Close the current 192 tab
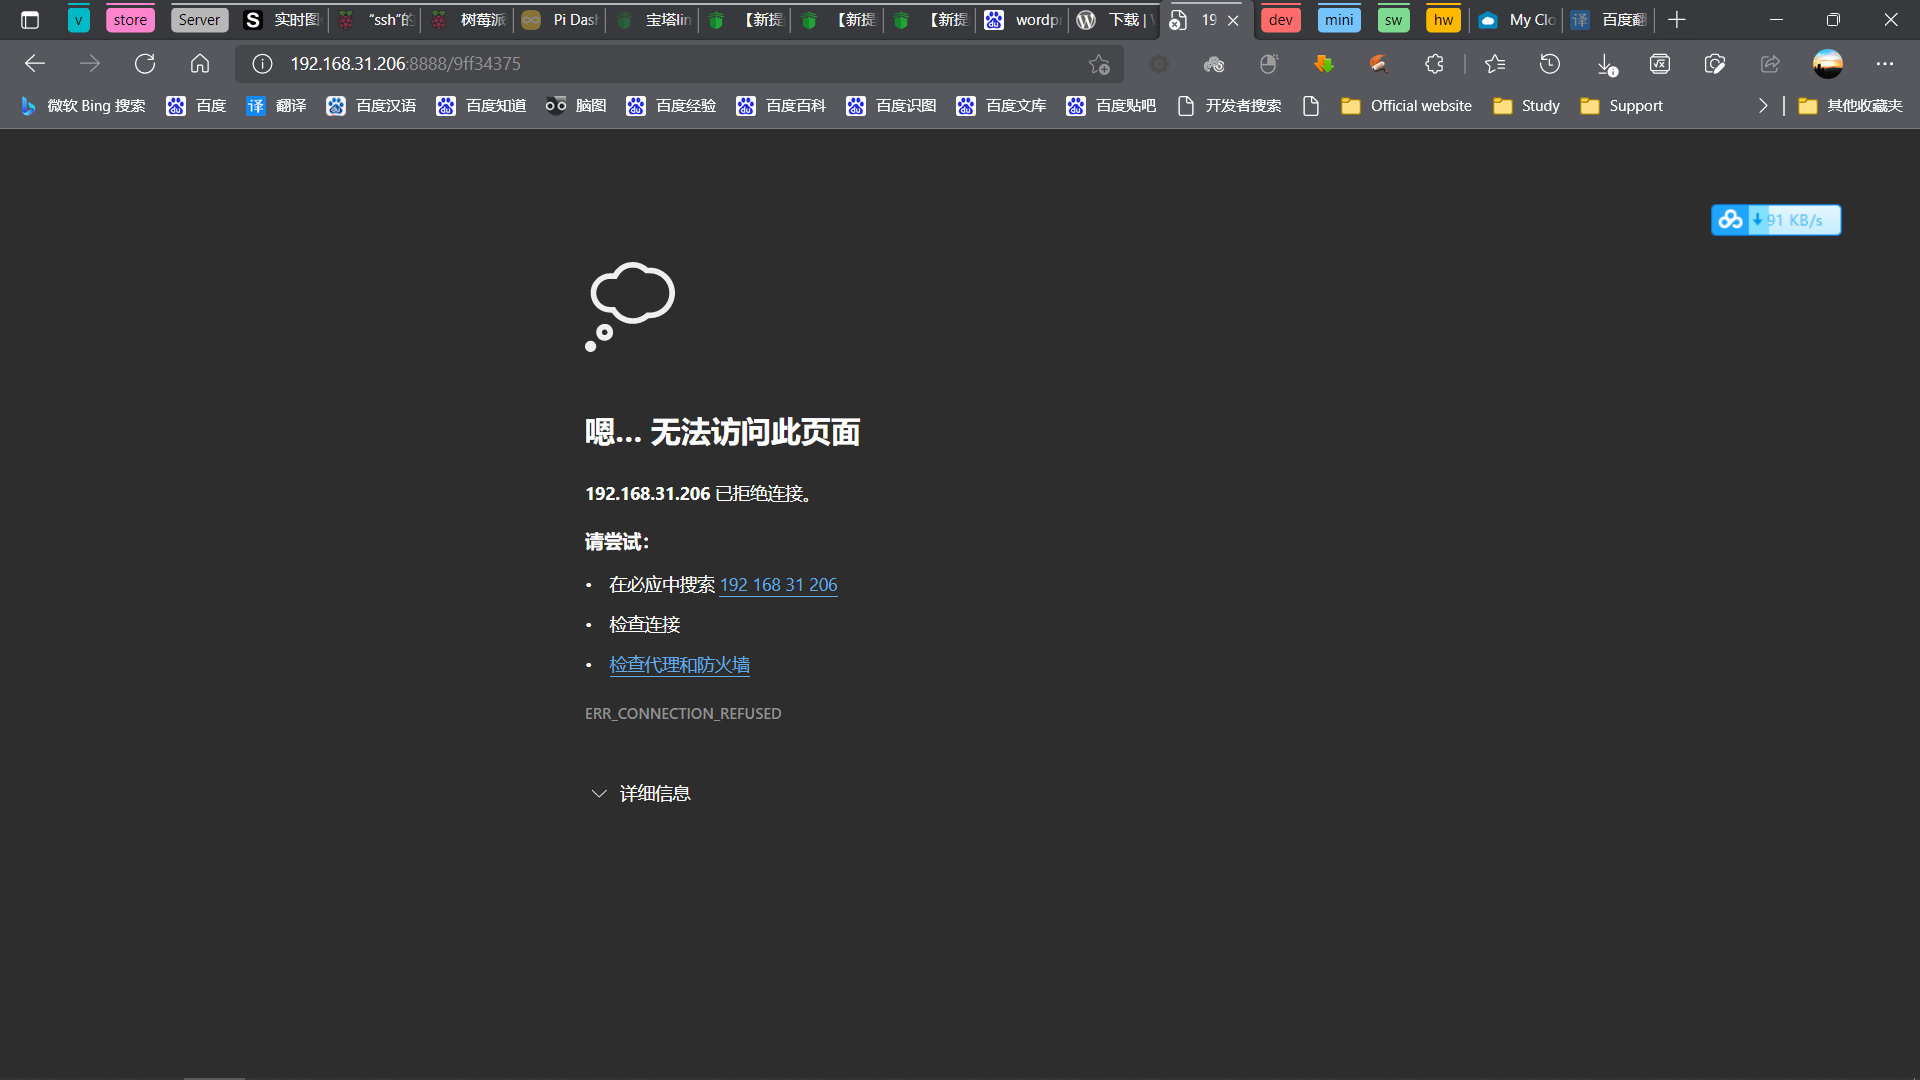 coord(1233,20)
